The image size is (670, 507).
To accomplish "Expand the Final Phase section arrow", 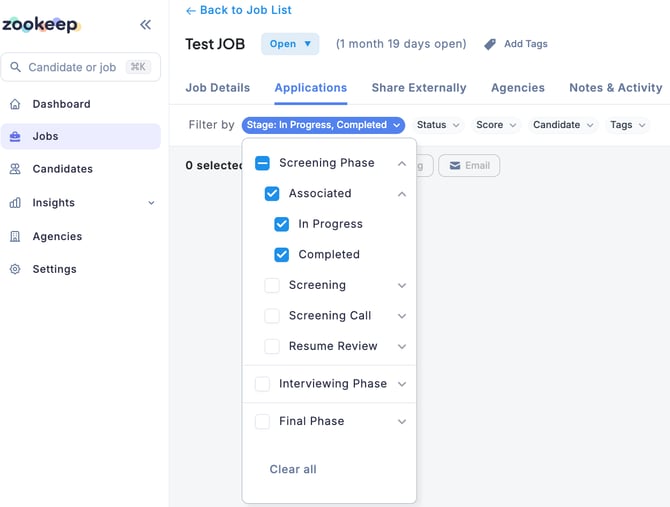I will point(402,422).
